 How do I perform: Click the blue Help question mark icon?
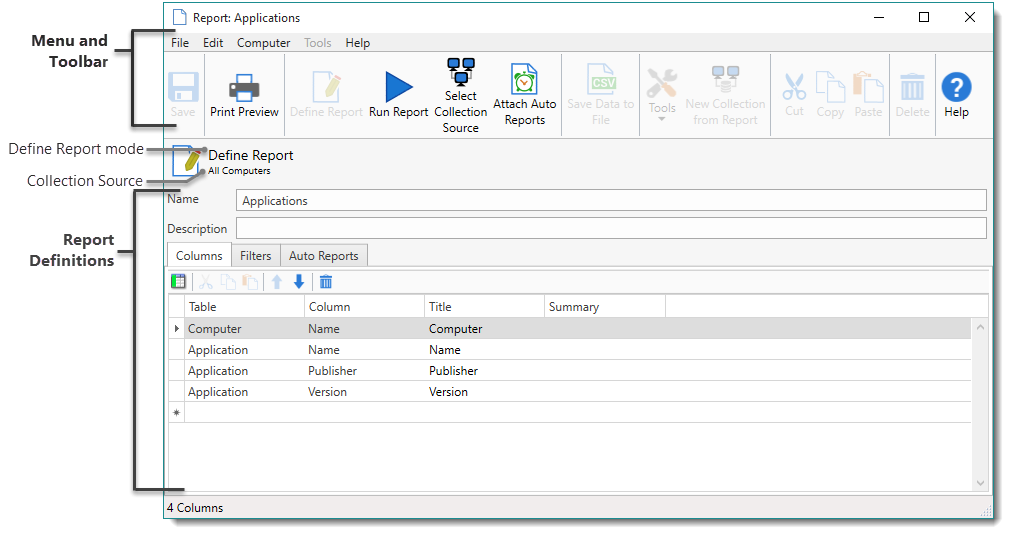coord(956,88)
